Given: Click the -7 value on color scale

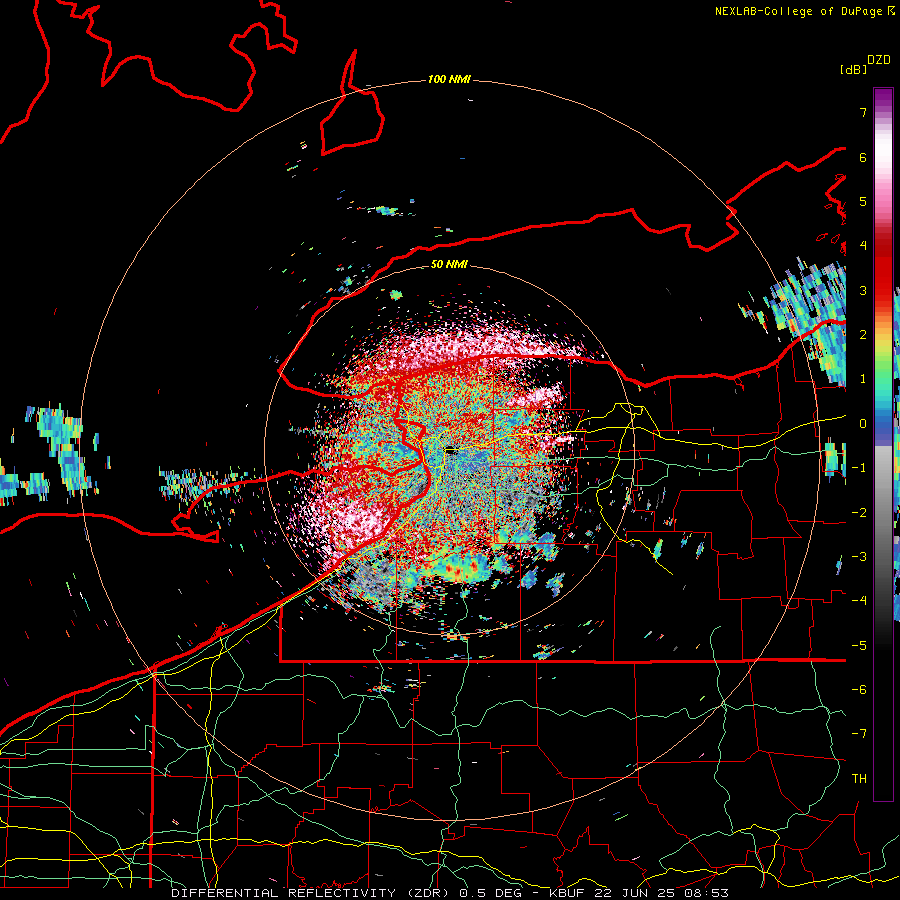Looking at the screenshot, I should 859,734.
